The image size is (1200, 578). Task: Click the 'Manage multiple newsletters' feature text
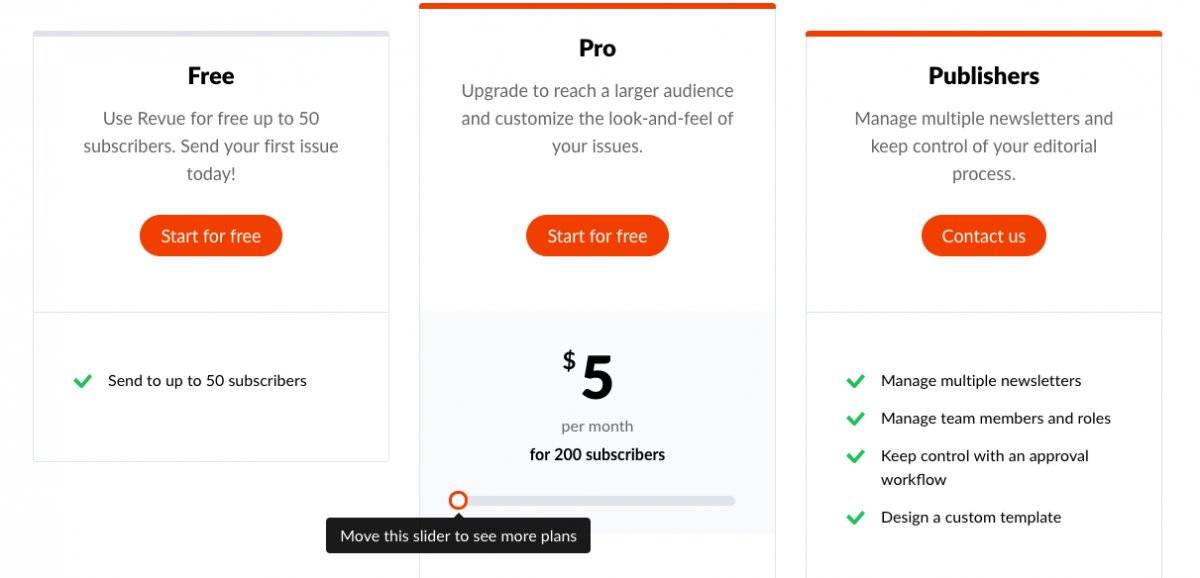coord(980,381)
